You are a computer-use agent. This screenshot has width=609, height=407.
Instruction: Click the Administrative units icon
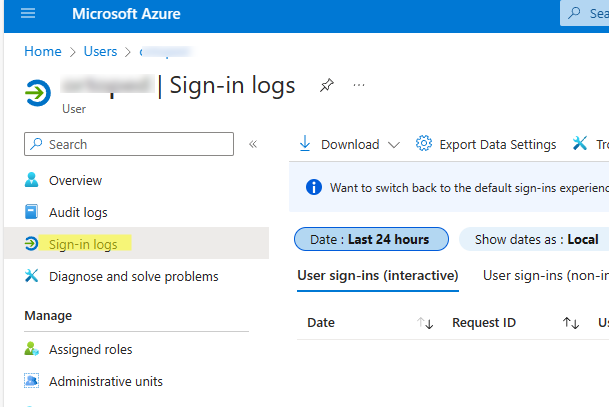point(31,381)
